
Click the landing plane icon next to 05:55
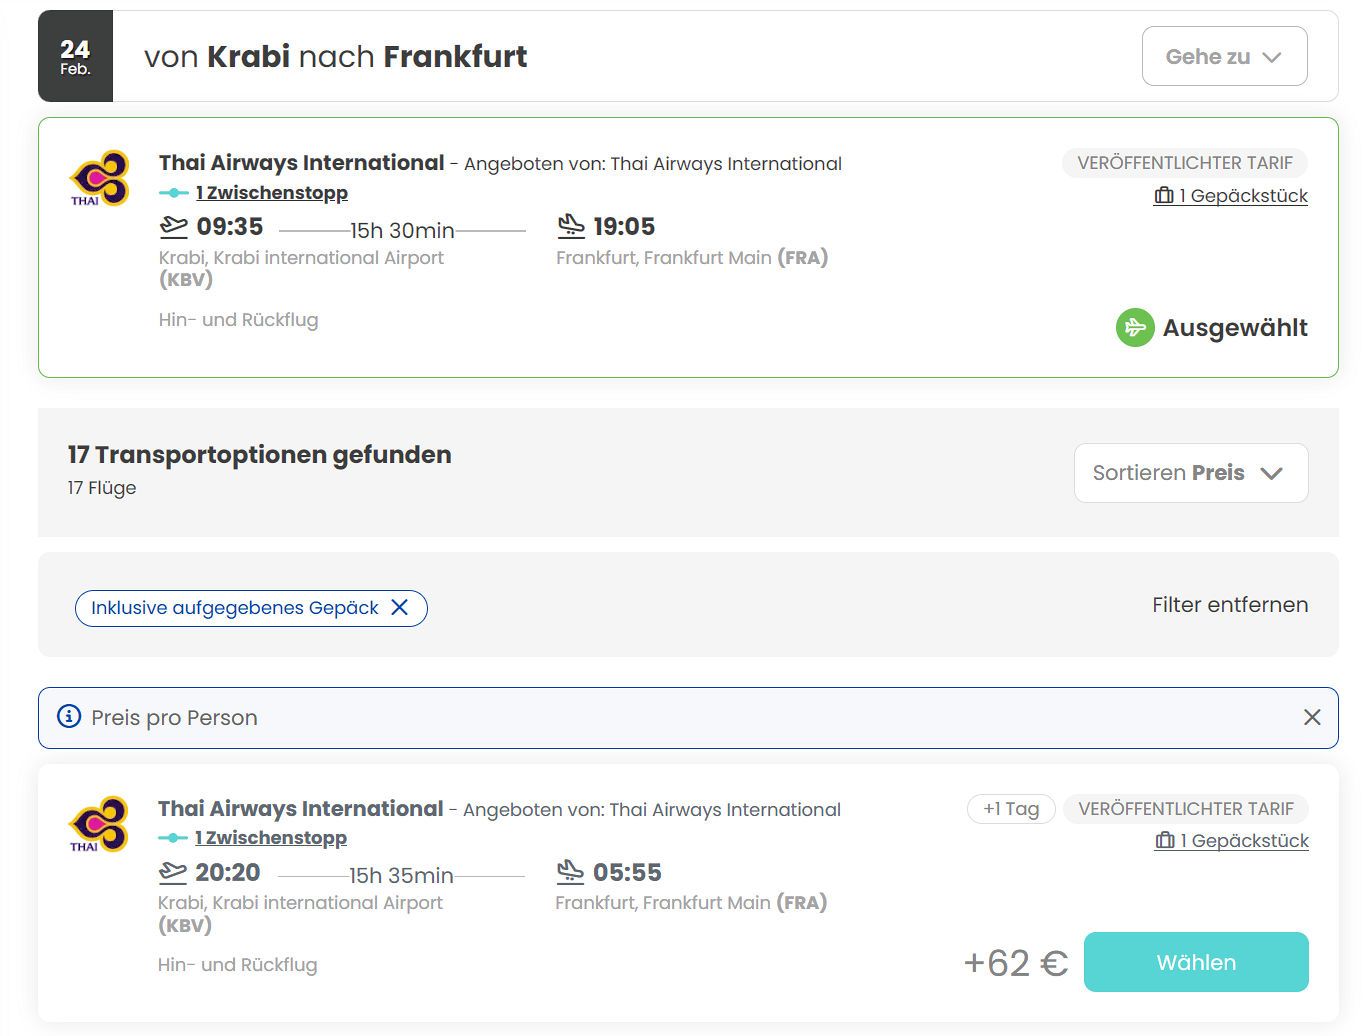coord(570,872)
